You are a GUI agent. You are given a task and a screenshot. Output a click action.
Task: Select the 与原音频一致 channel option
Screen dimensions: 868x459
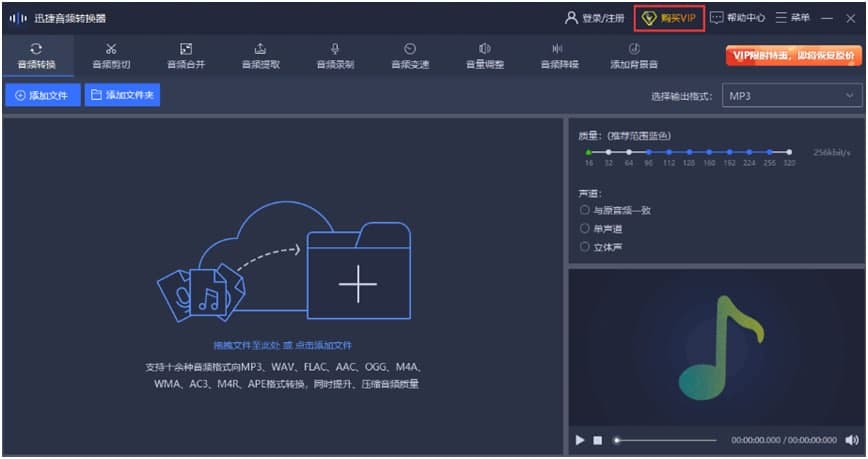click(x=585, y=210)
